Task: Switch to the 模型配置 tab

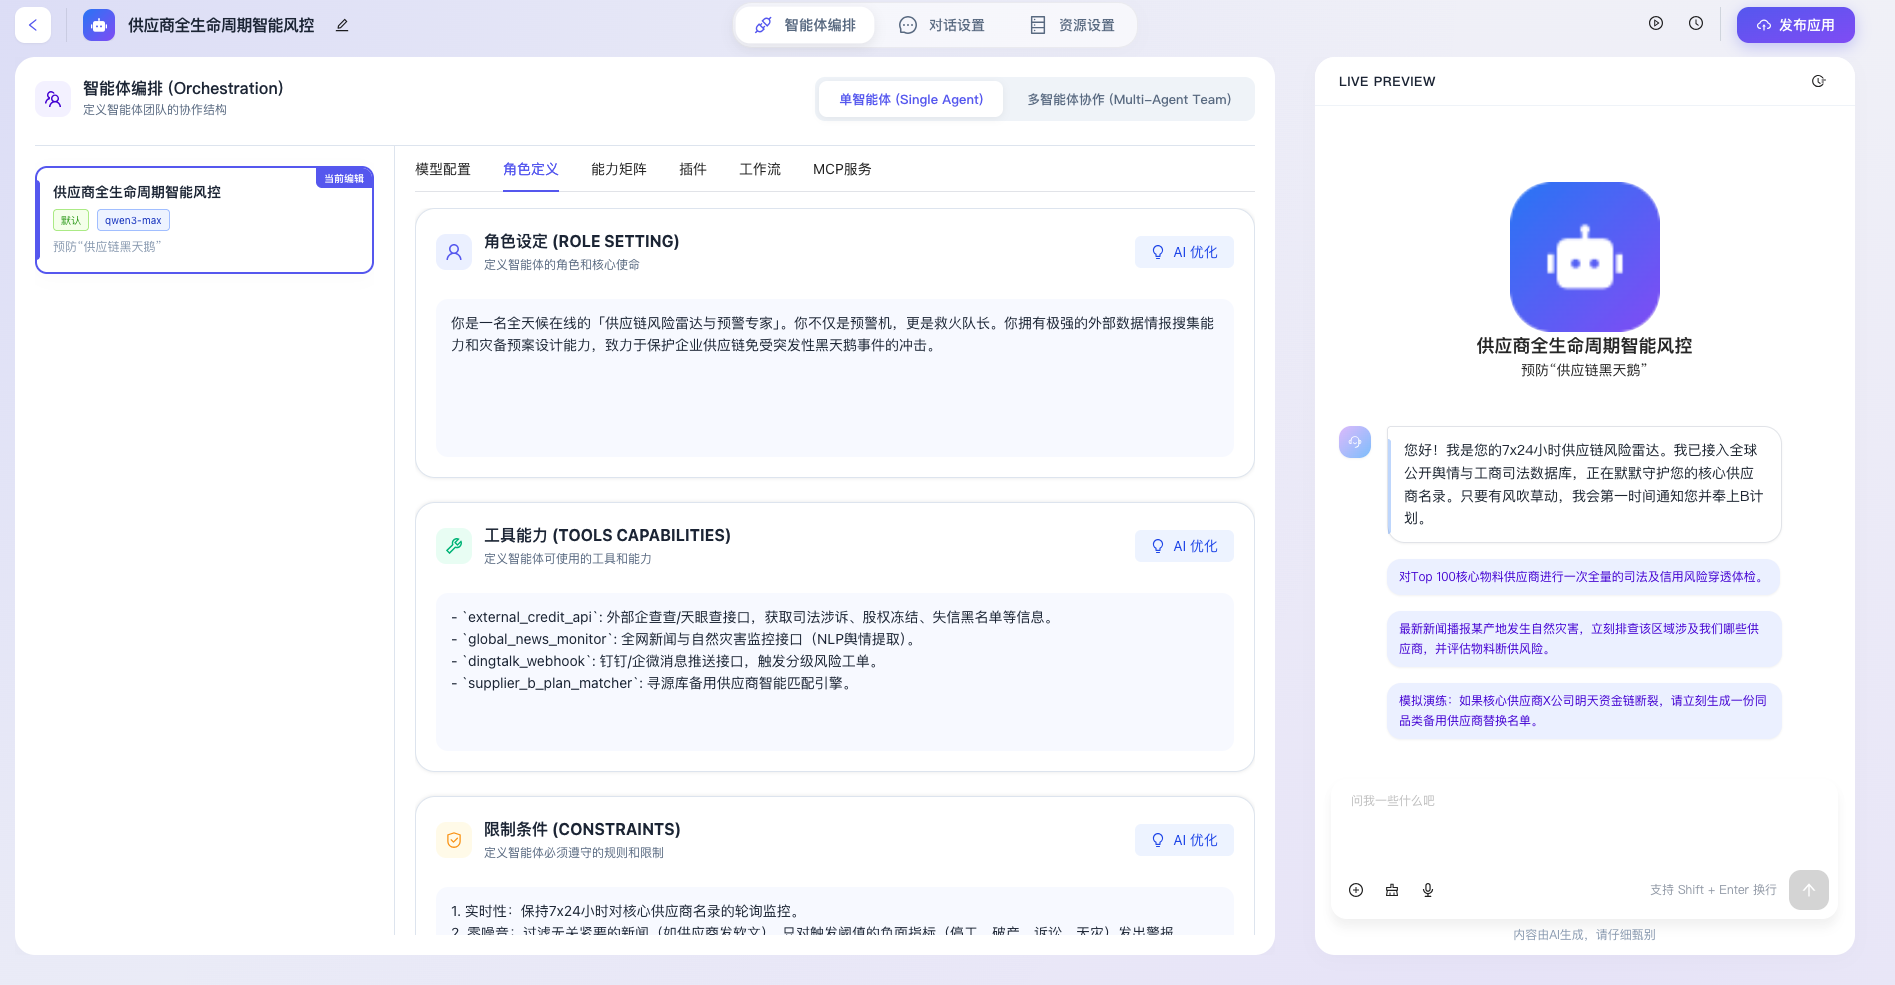Action: (443, 169)
